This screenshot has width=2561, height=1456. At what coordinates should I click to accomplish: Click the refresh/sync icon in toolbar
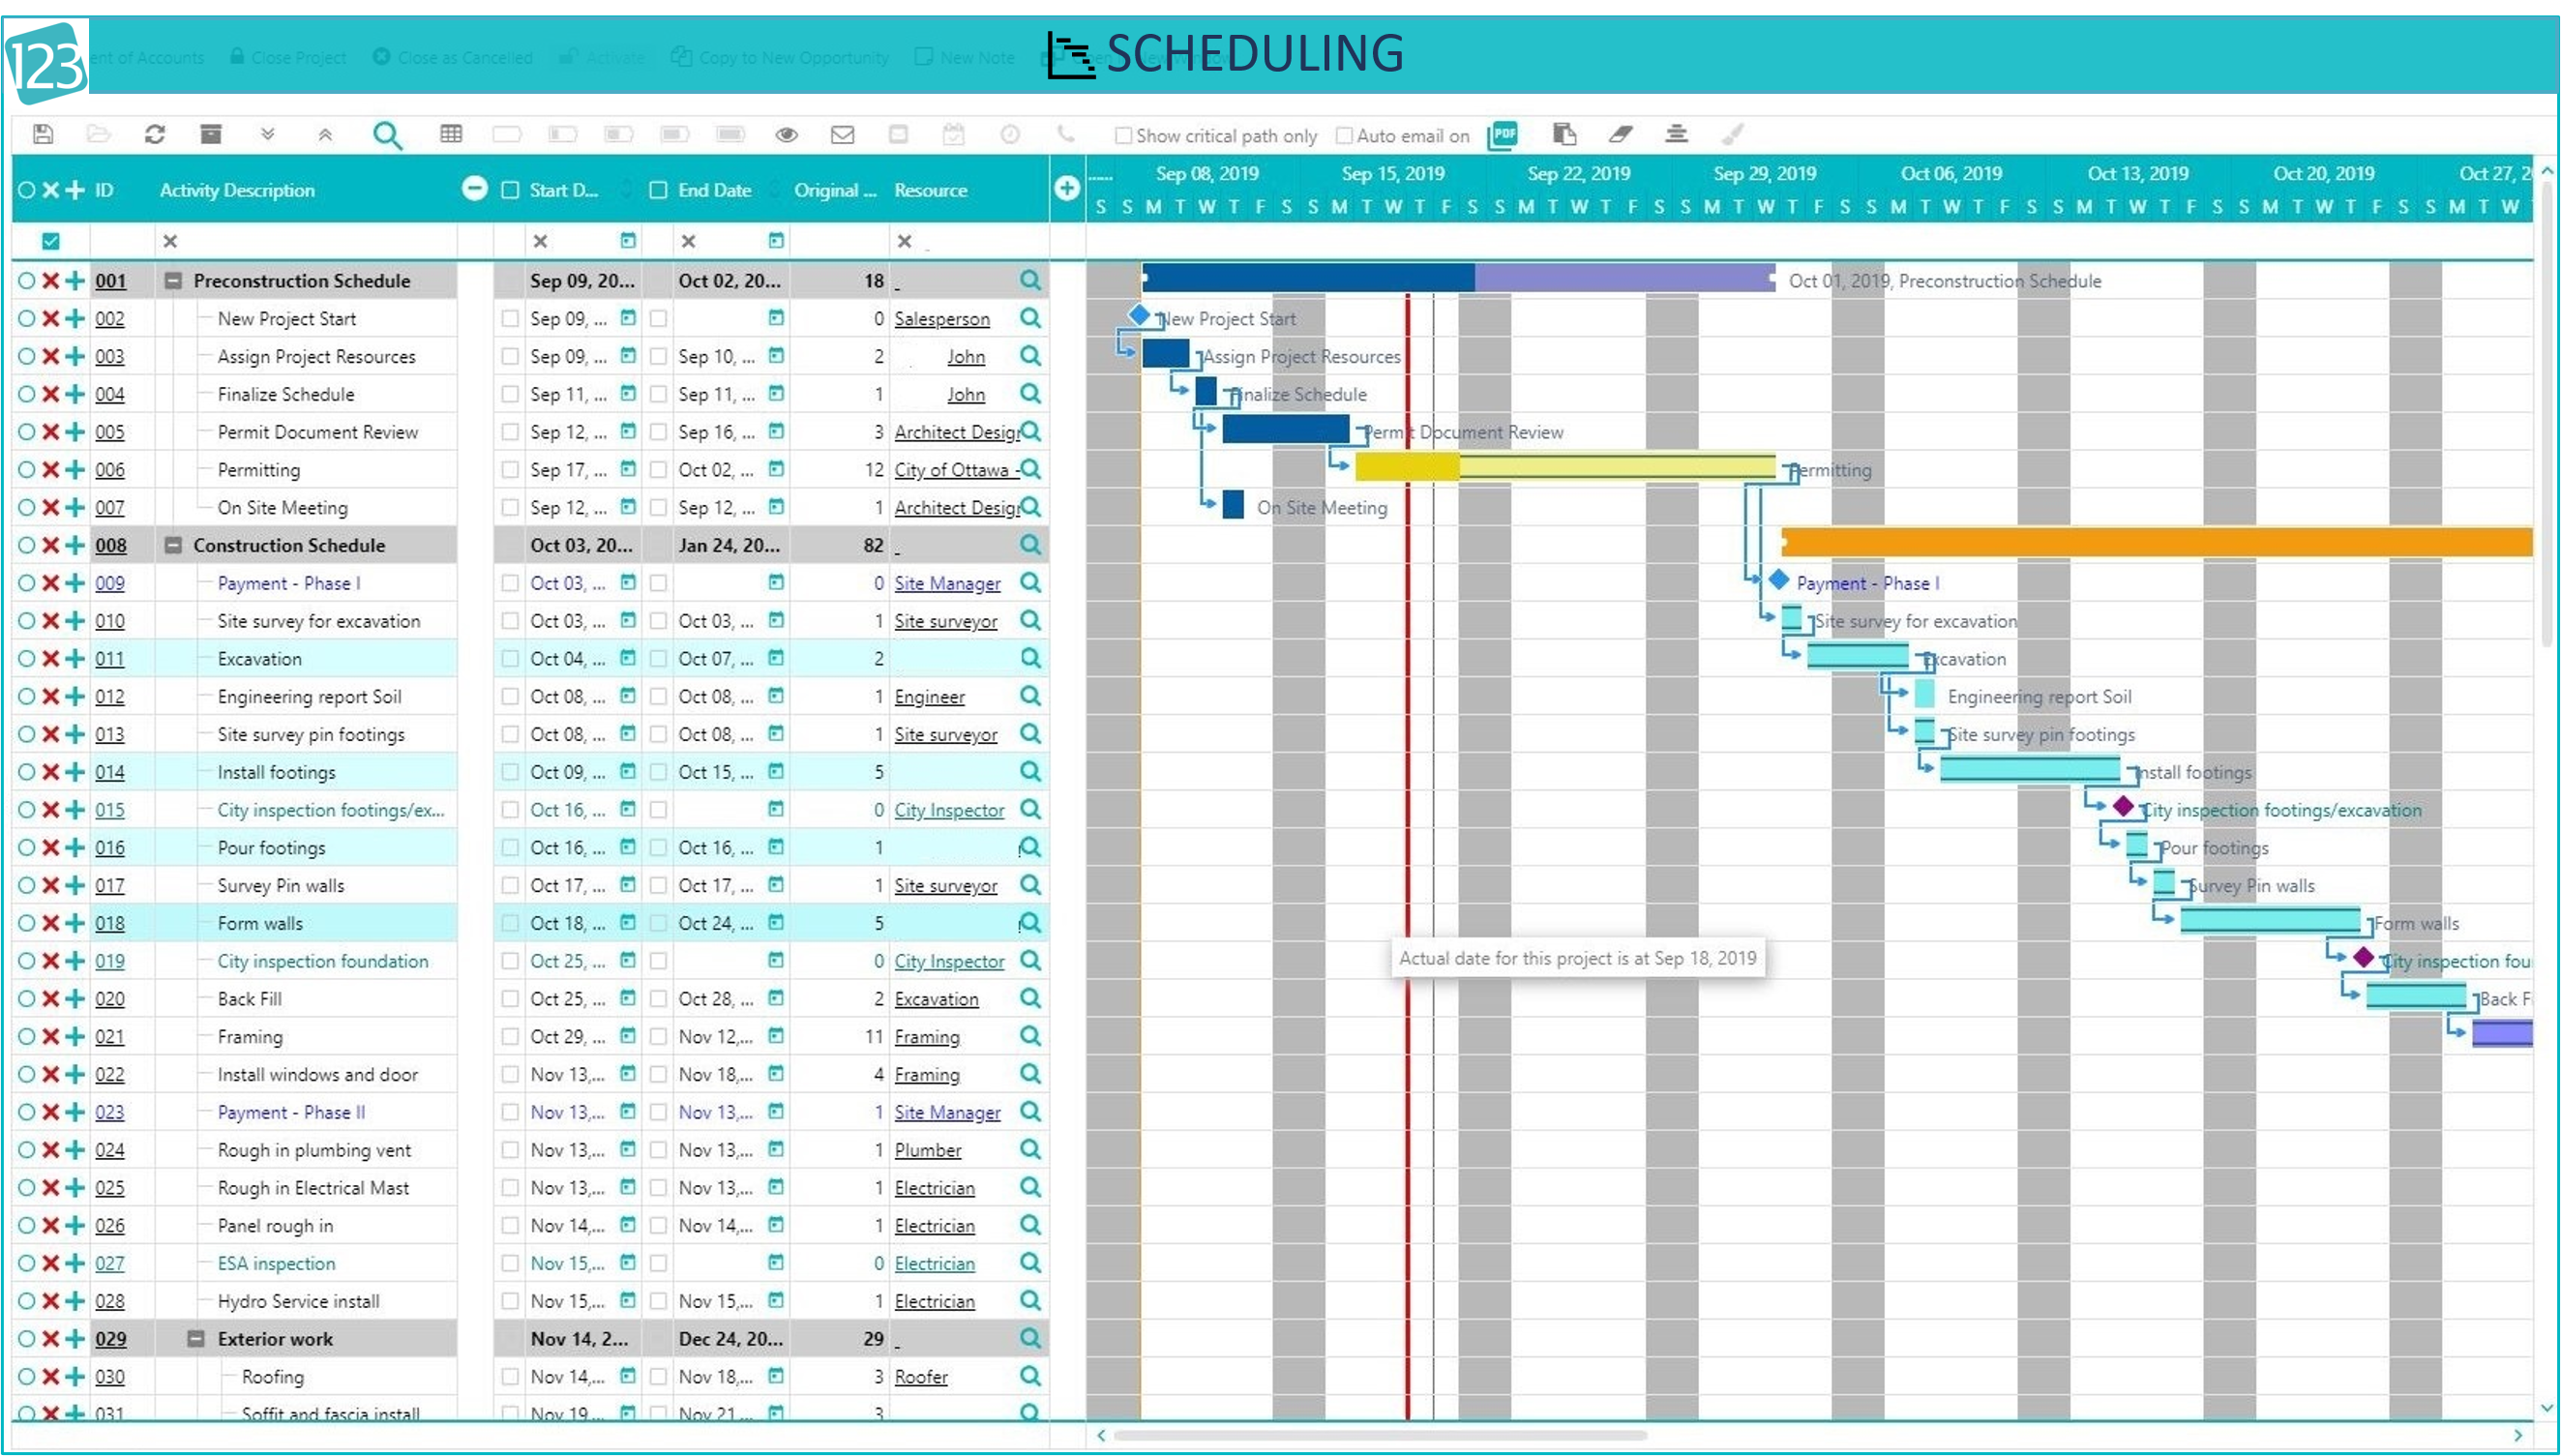pyautogui.click(x=157, y=135)
